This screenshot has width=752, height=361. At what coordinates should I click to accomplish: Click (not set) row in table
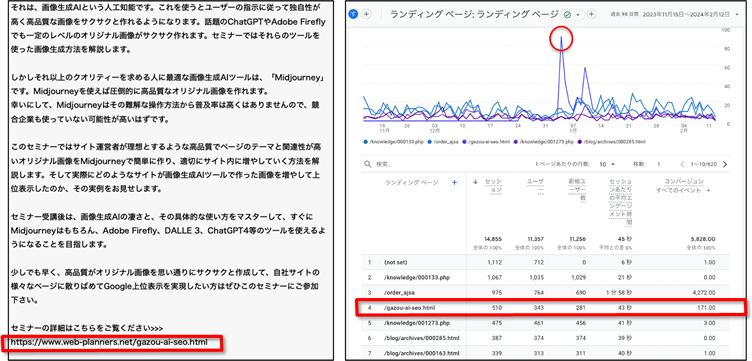(546, 263)
